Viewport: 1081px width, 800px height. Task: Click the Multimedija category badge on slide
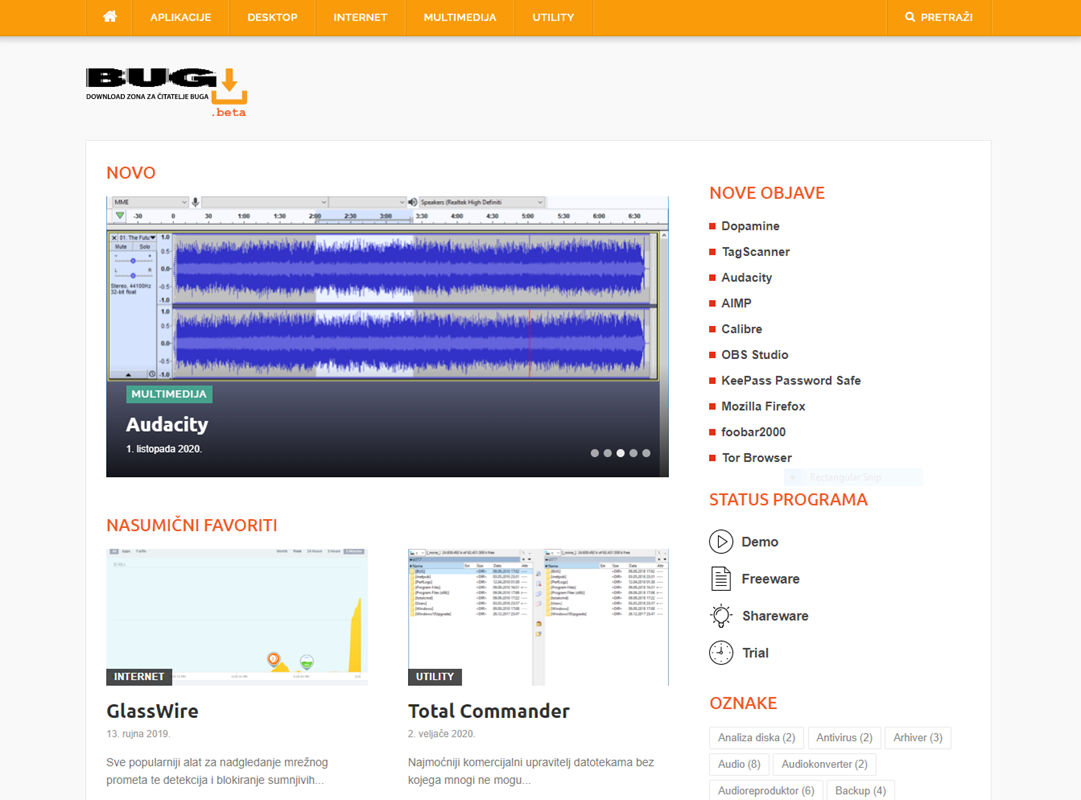coord(169,394)
